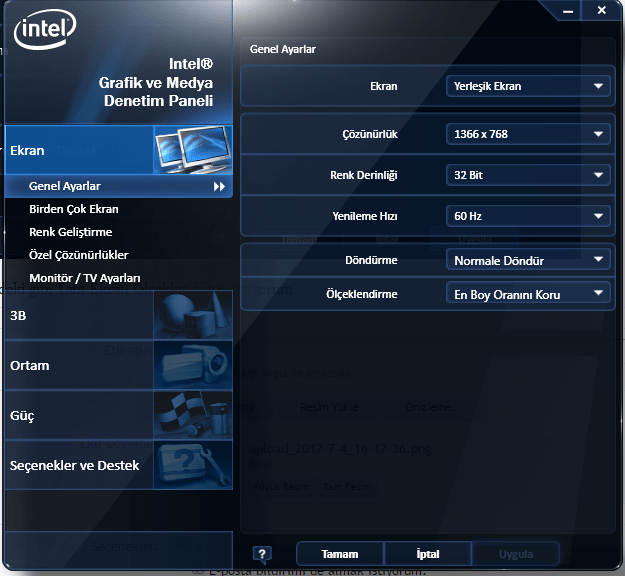Viewport: 625px width, 576px height.
Task: Minimize the Intel control panel window
Action: [x=568, y=11]
